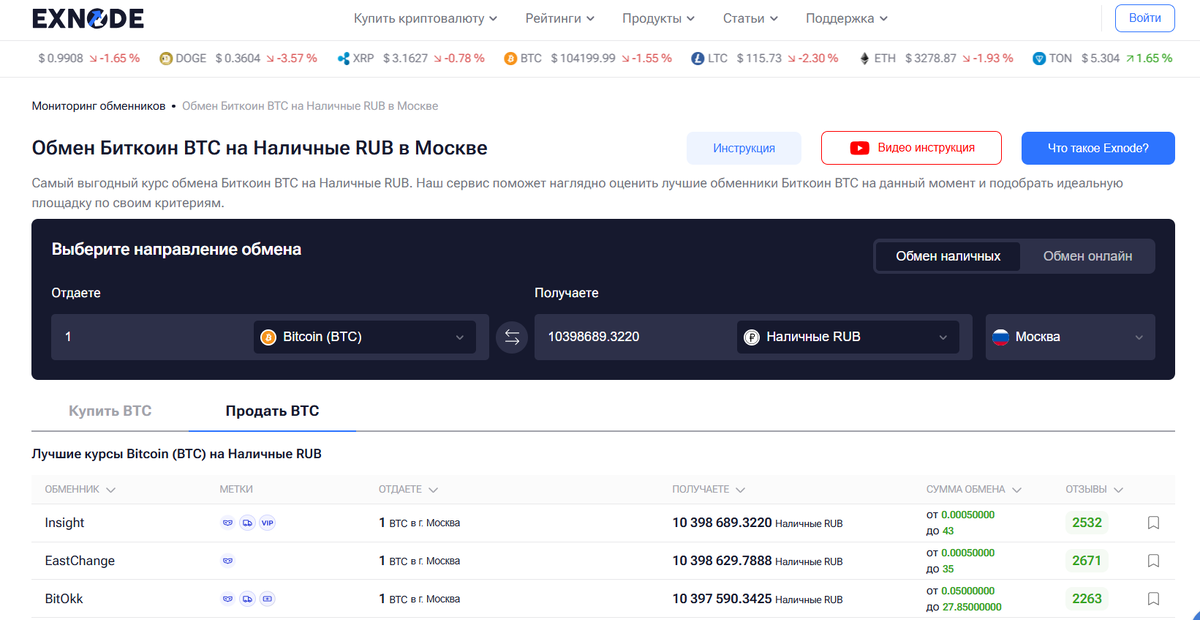Click the Отдаете amount field showing 1

[150, 337]
